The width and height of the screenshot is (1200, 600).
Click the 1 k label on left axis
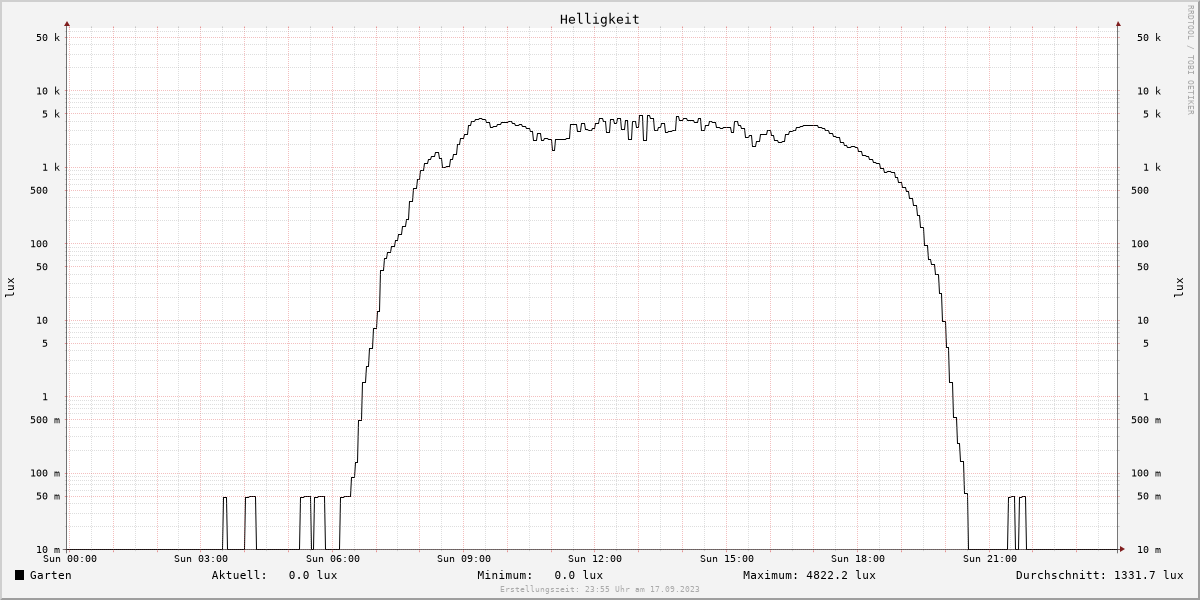tap(51, 167)
